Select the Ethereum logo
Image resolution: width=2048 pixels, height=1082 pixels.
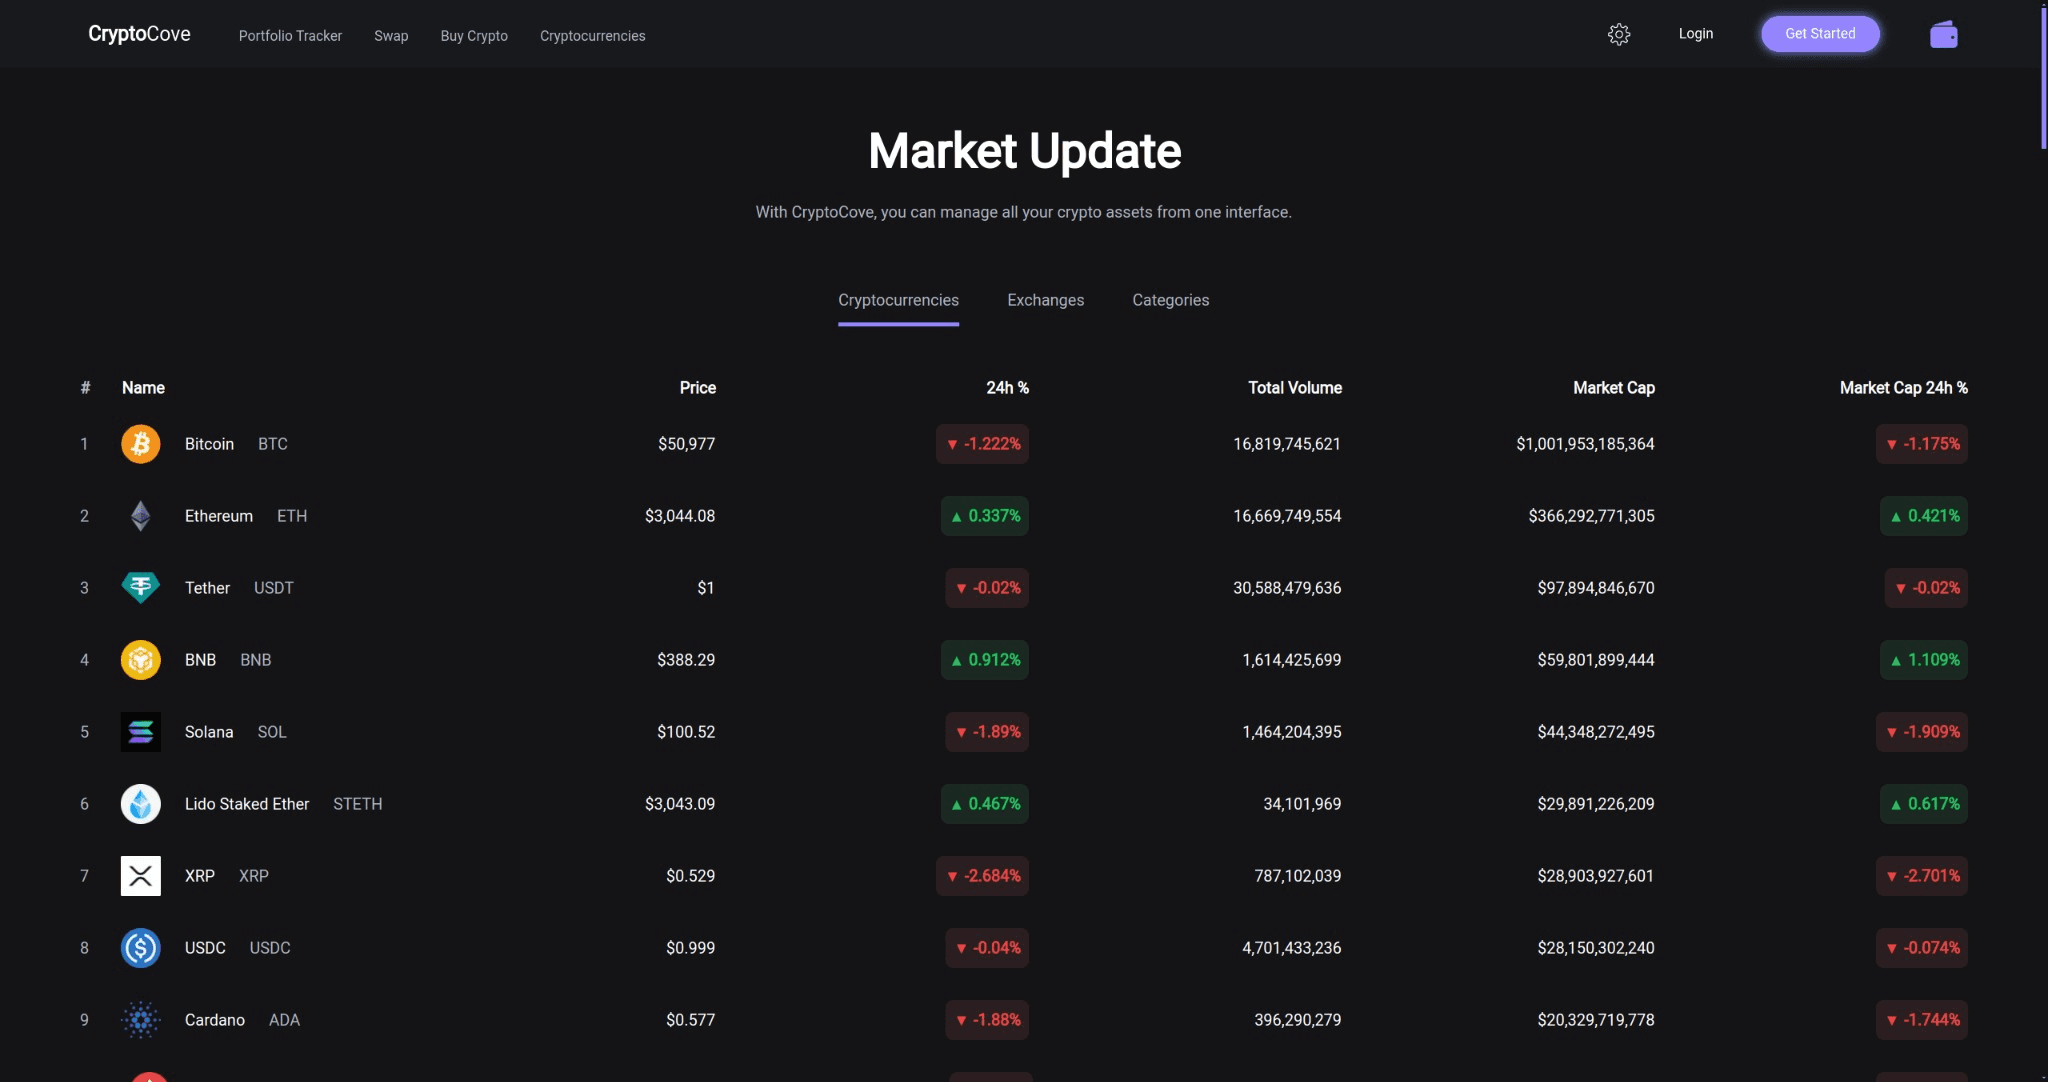pyautogui.click(x=140, y=515)
